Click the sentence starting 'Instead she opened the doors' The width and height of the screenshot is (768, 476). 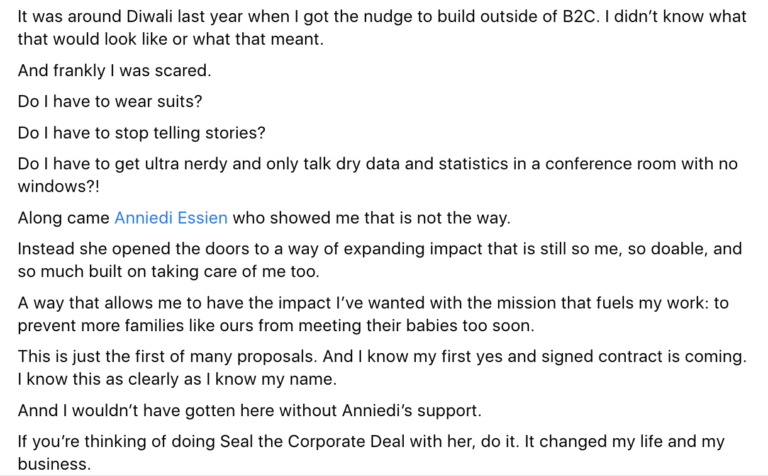coord(380,260)
